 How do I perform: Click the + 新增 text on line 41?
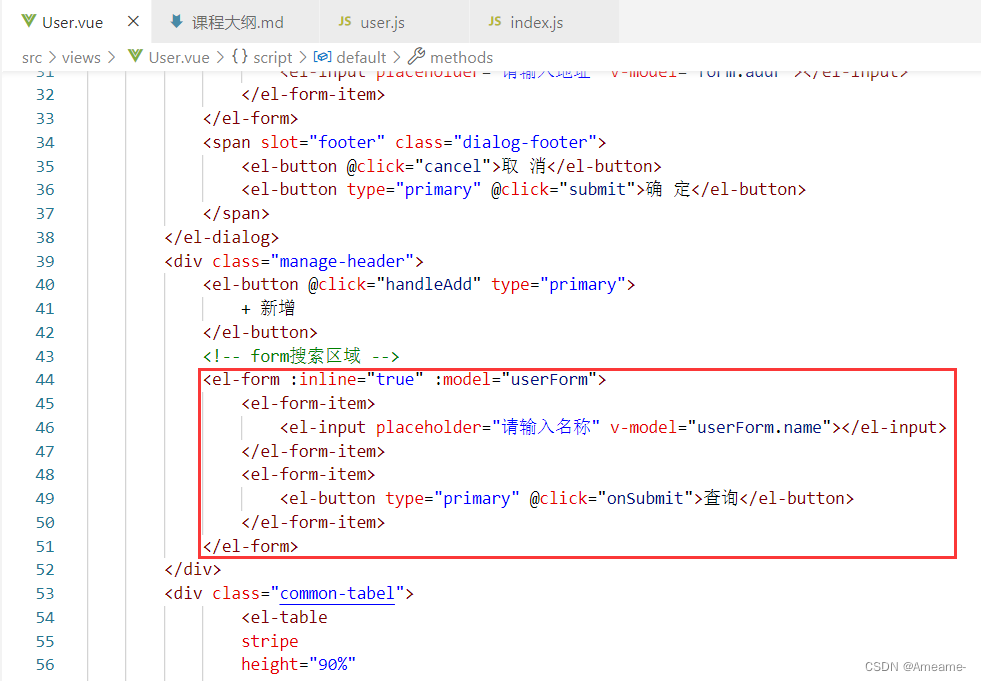[x=268, y=308]
